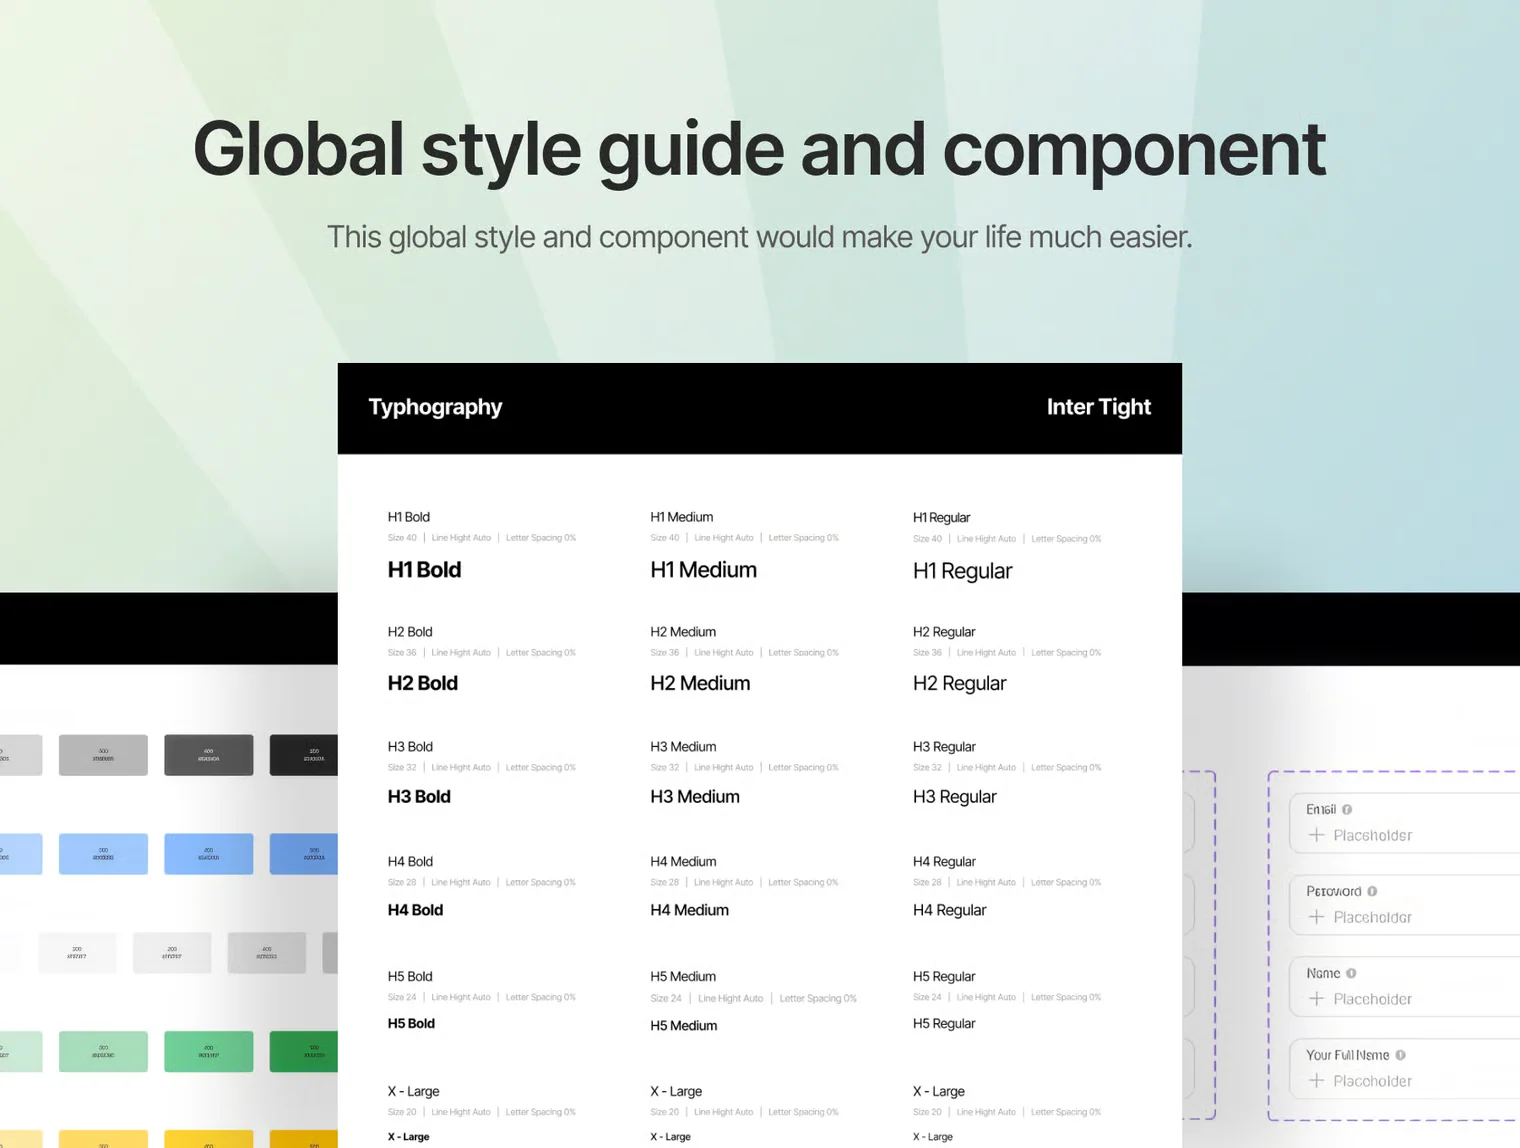This screenshot has height=1148, width=1520.
Task: Click the large H2 Regular sample text
Action: coord(959,683)
